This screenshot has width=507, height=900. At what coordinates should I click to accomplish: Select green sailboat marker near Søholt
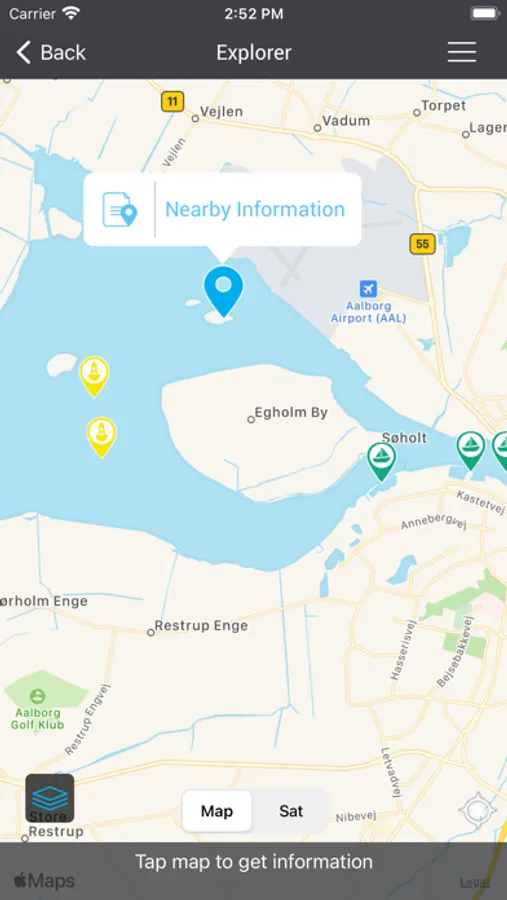pyautogui.click(x=382, y=461)
